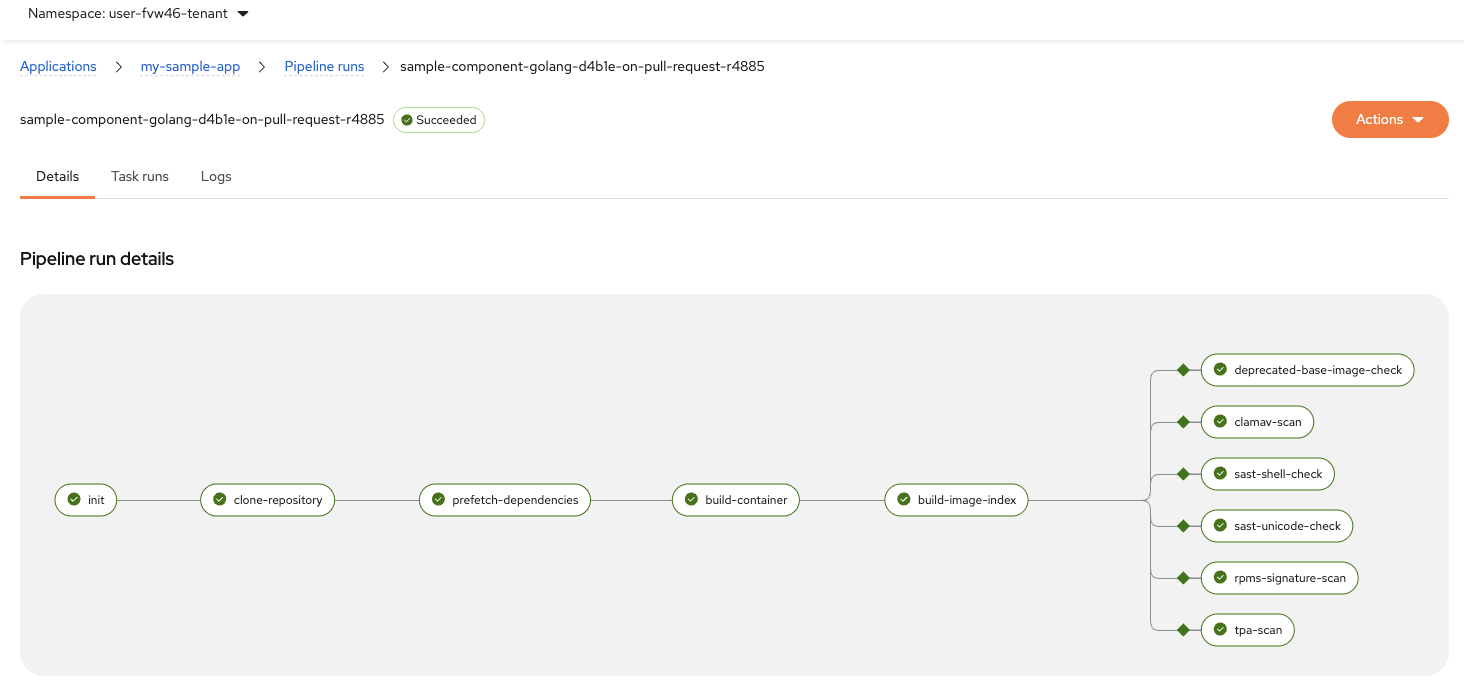
Task: Click check icon on deprecated-base-image-check
Action: [x=1220, y=370]
